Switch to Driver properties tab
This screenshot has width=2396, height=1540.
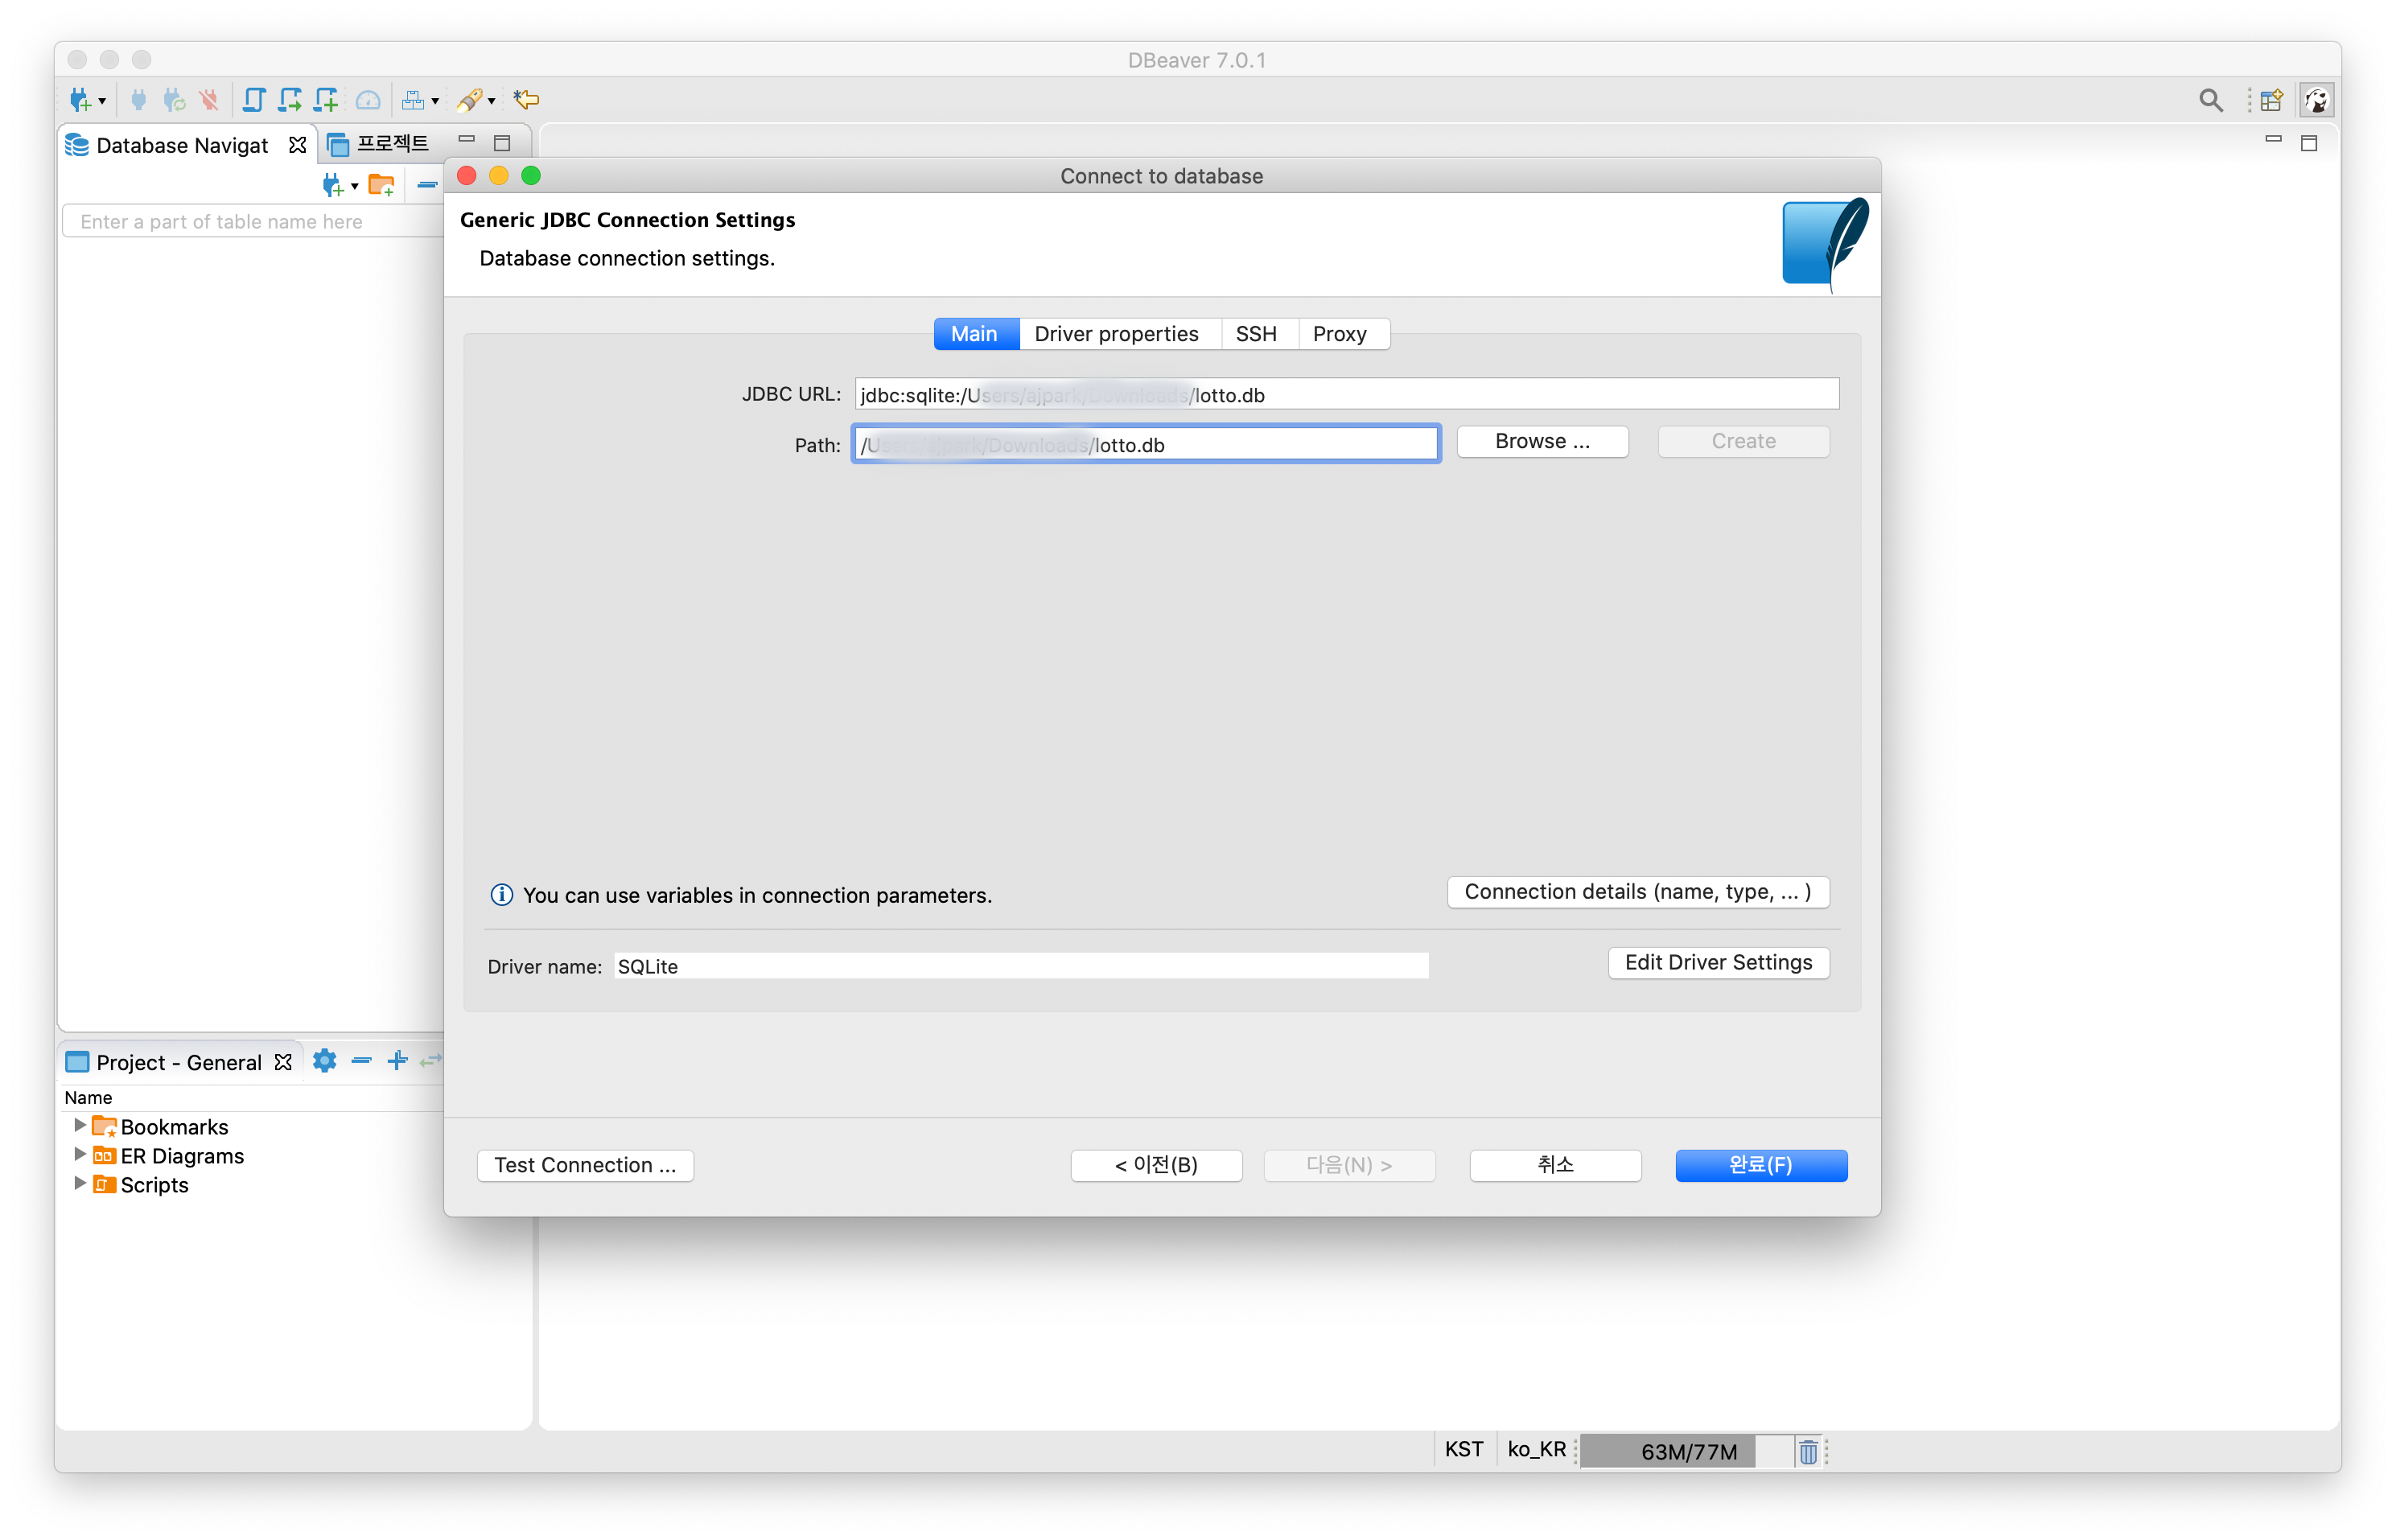pos(1116,334)
